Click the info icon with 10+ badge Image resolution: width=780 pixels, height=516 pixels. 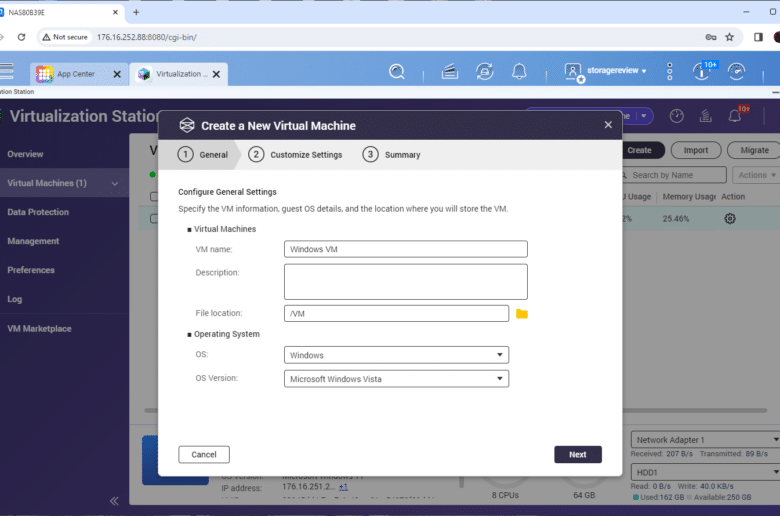(704, 71)
